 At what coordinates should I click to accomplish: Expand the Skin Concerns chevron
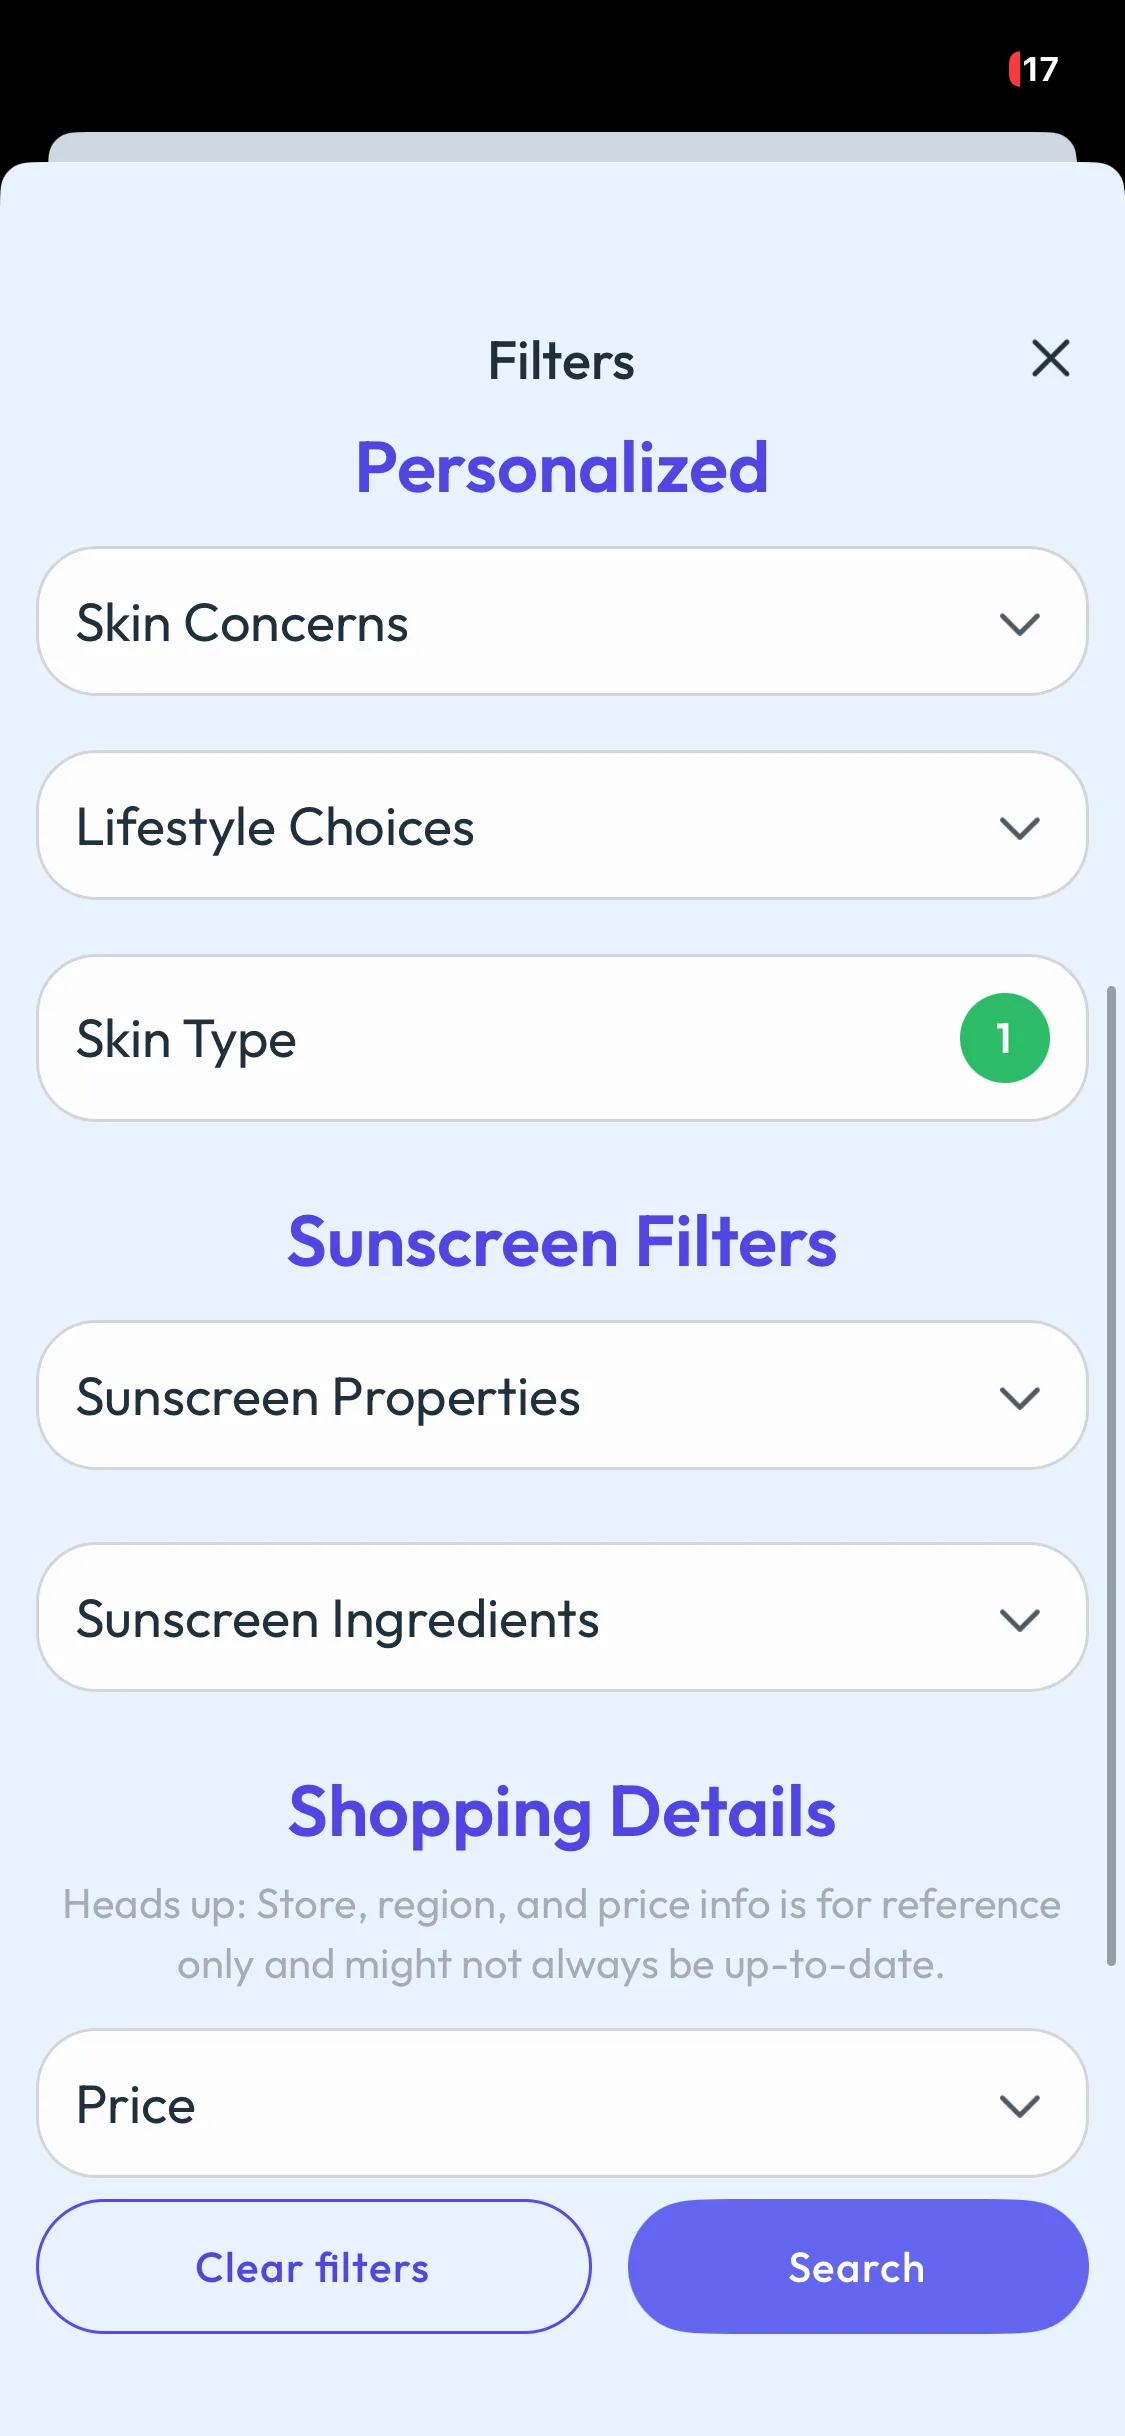[x=1019, y=624]
